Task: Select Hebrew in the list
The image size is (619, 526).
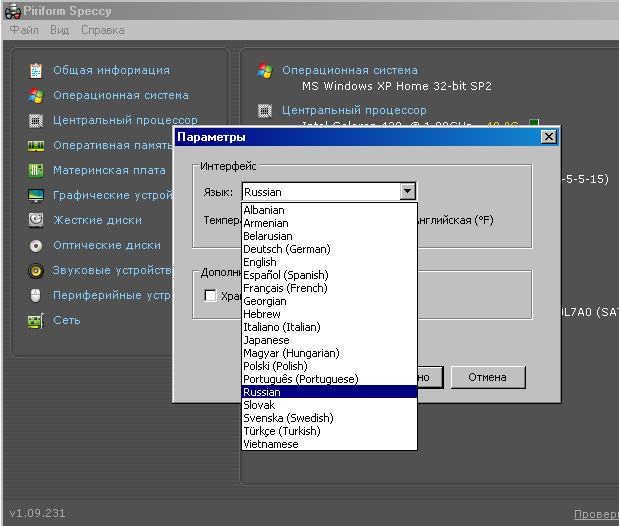Action: pyautogui.click(x=329, y=314)
